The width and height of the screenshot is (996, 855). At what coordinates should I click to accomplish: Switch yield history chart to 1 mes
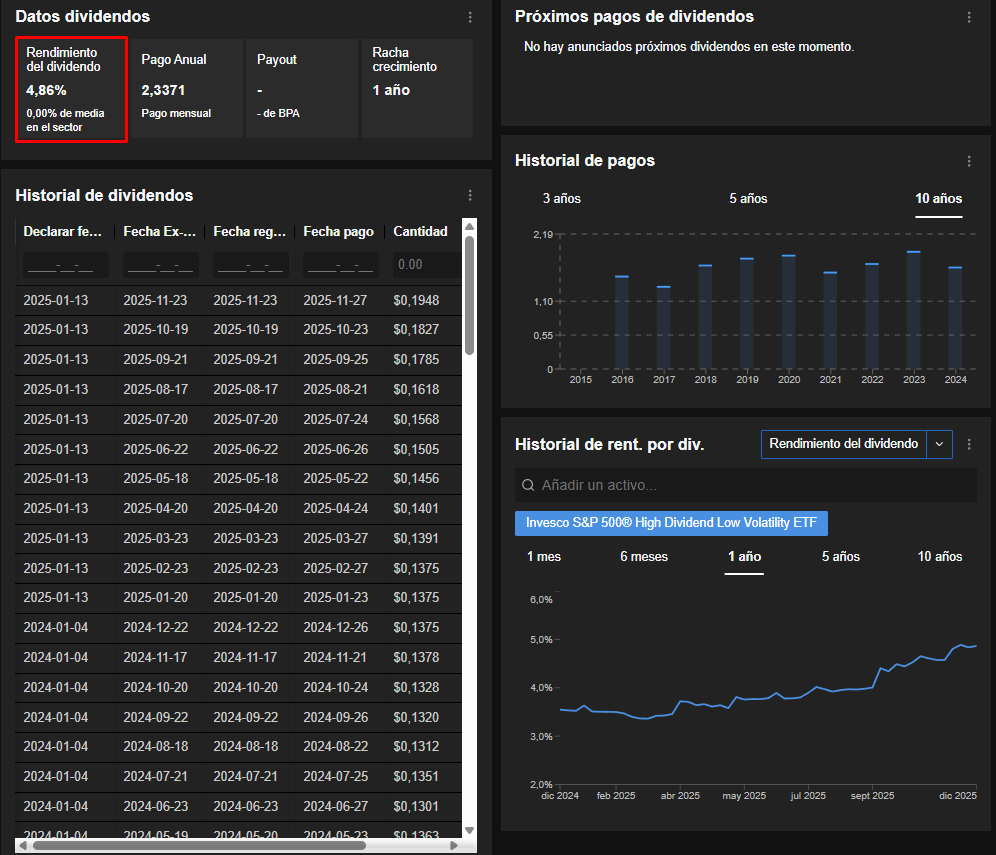point(544,557)
